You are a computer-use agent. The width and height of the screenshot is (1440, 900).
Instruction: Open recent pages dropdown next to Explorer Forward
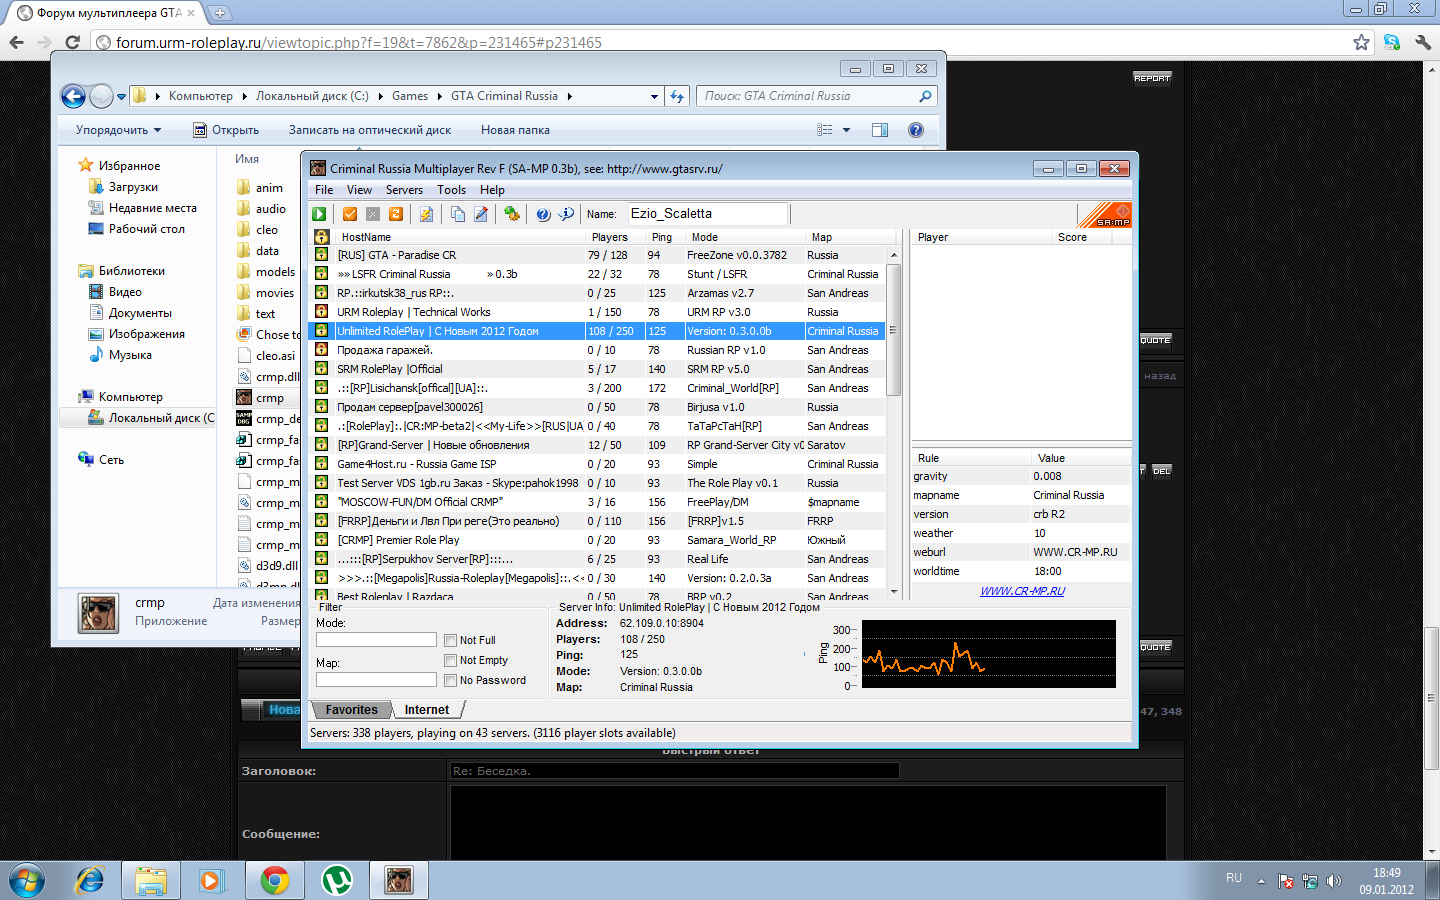pyautogui.click(x=121, y=97)
